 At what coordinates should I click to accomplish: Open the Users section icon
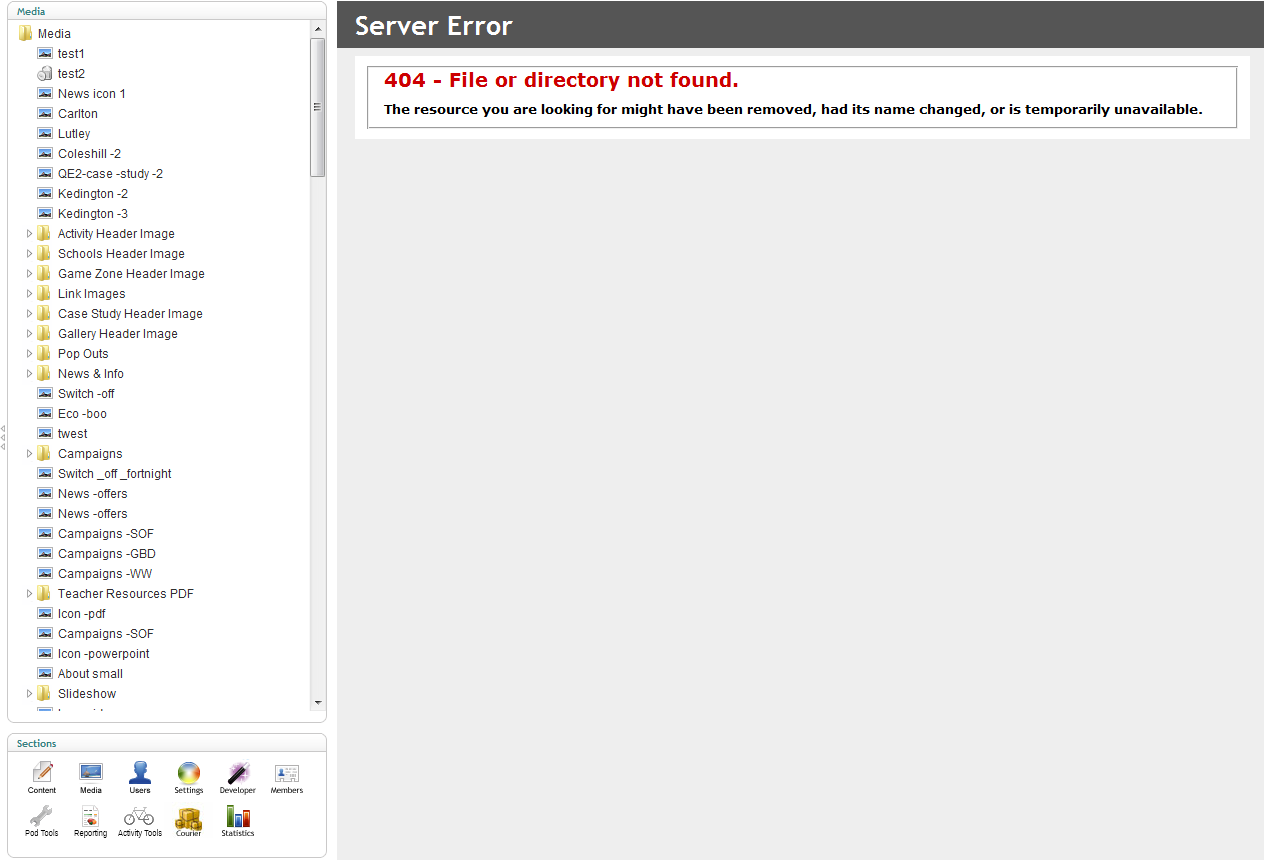pyautogui.click(x=140, y=773)
